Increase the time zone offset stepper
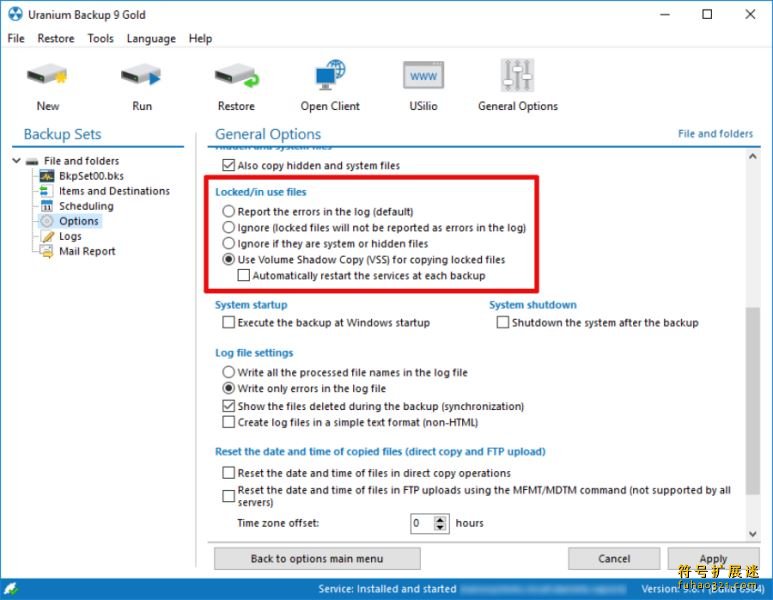 click(440, 519)
